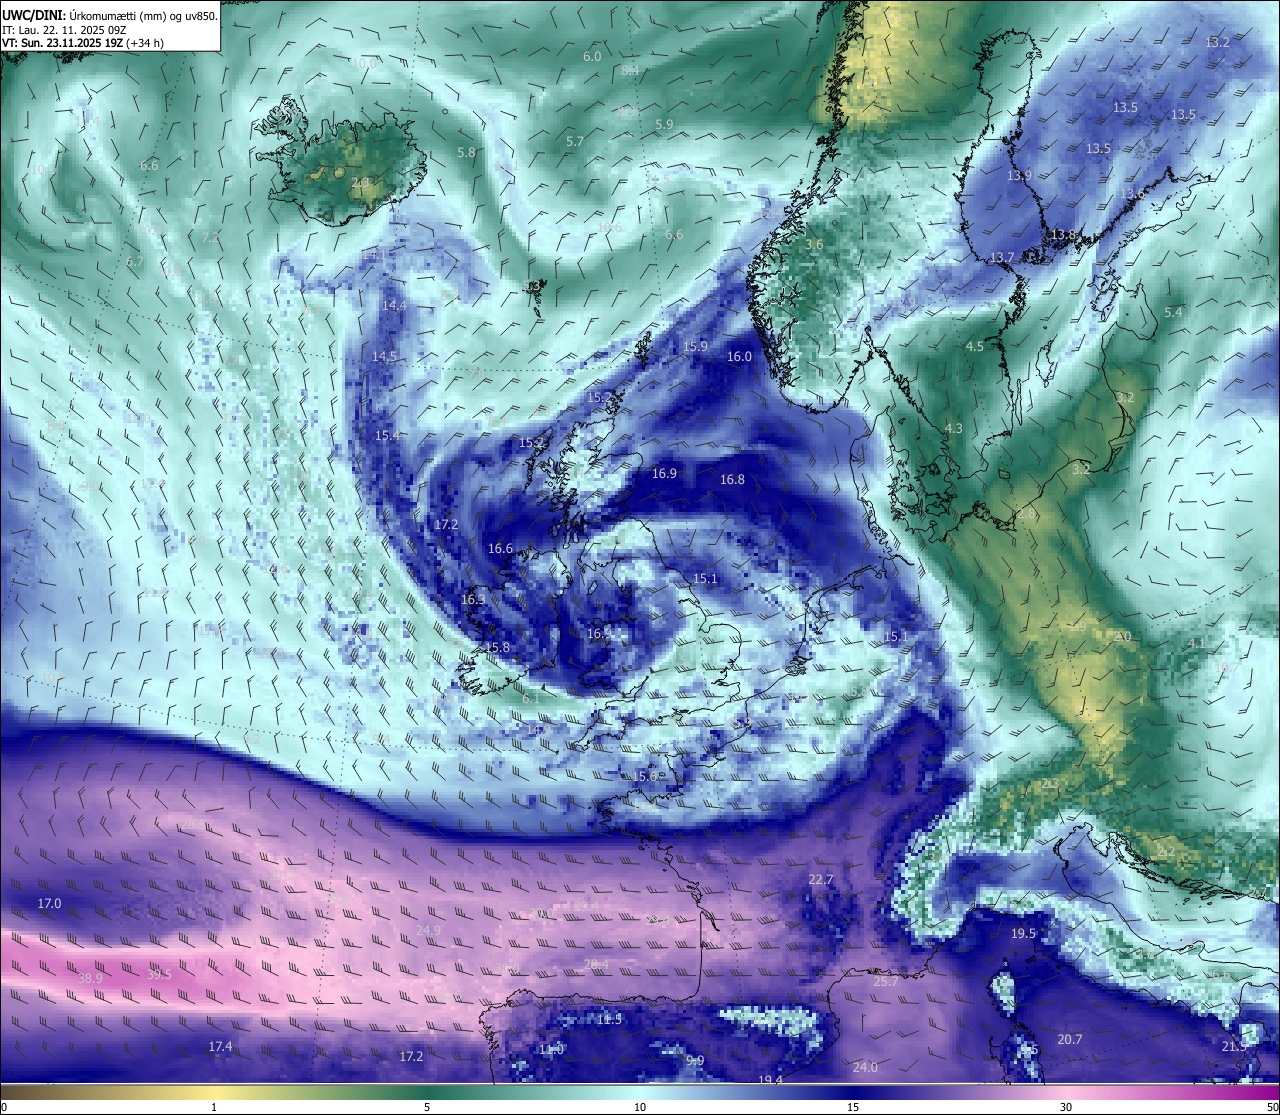Click the 6.0 value label
The width and height of the screenshot is (1280, 1115).
click(x=592, y=56)
